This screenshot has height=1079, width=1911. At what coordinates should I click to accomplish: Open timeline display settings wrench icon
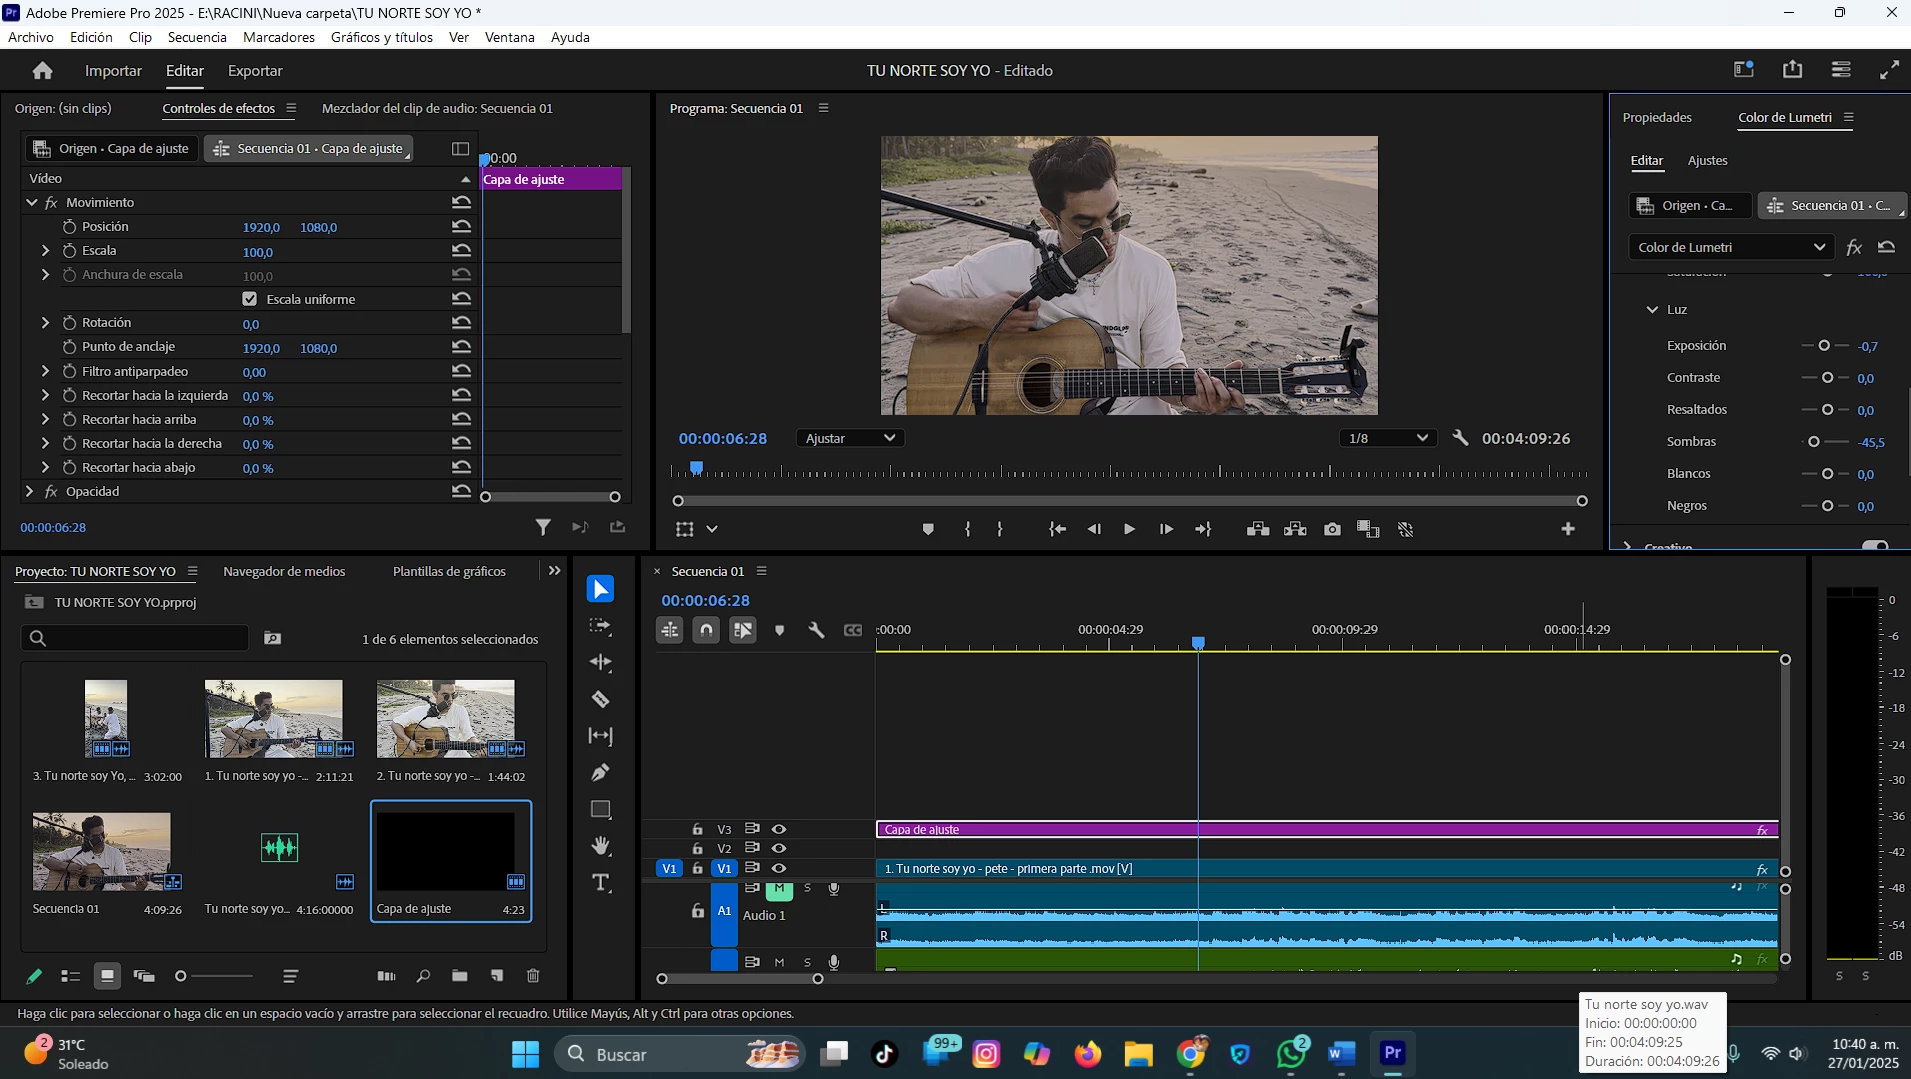click(x=816, y=630)
